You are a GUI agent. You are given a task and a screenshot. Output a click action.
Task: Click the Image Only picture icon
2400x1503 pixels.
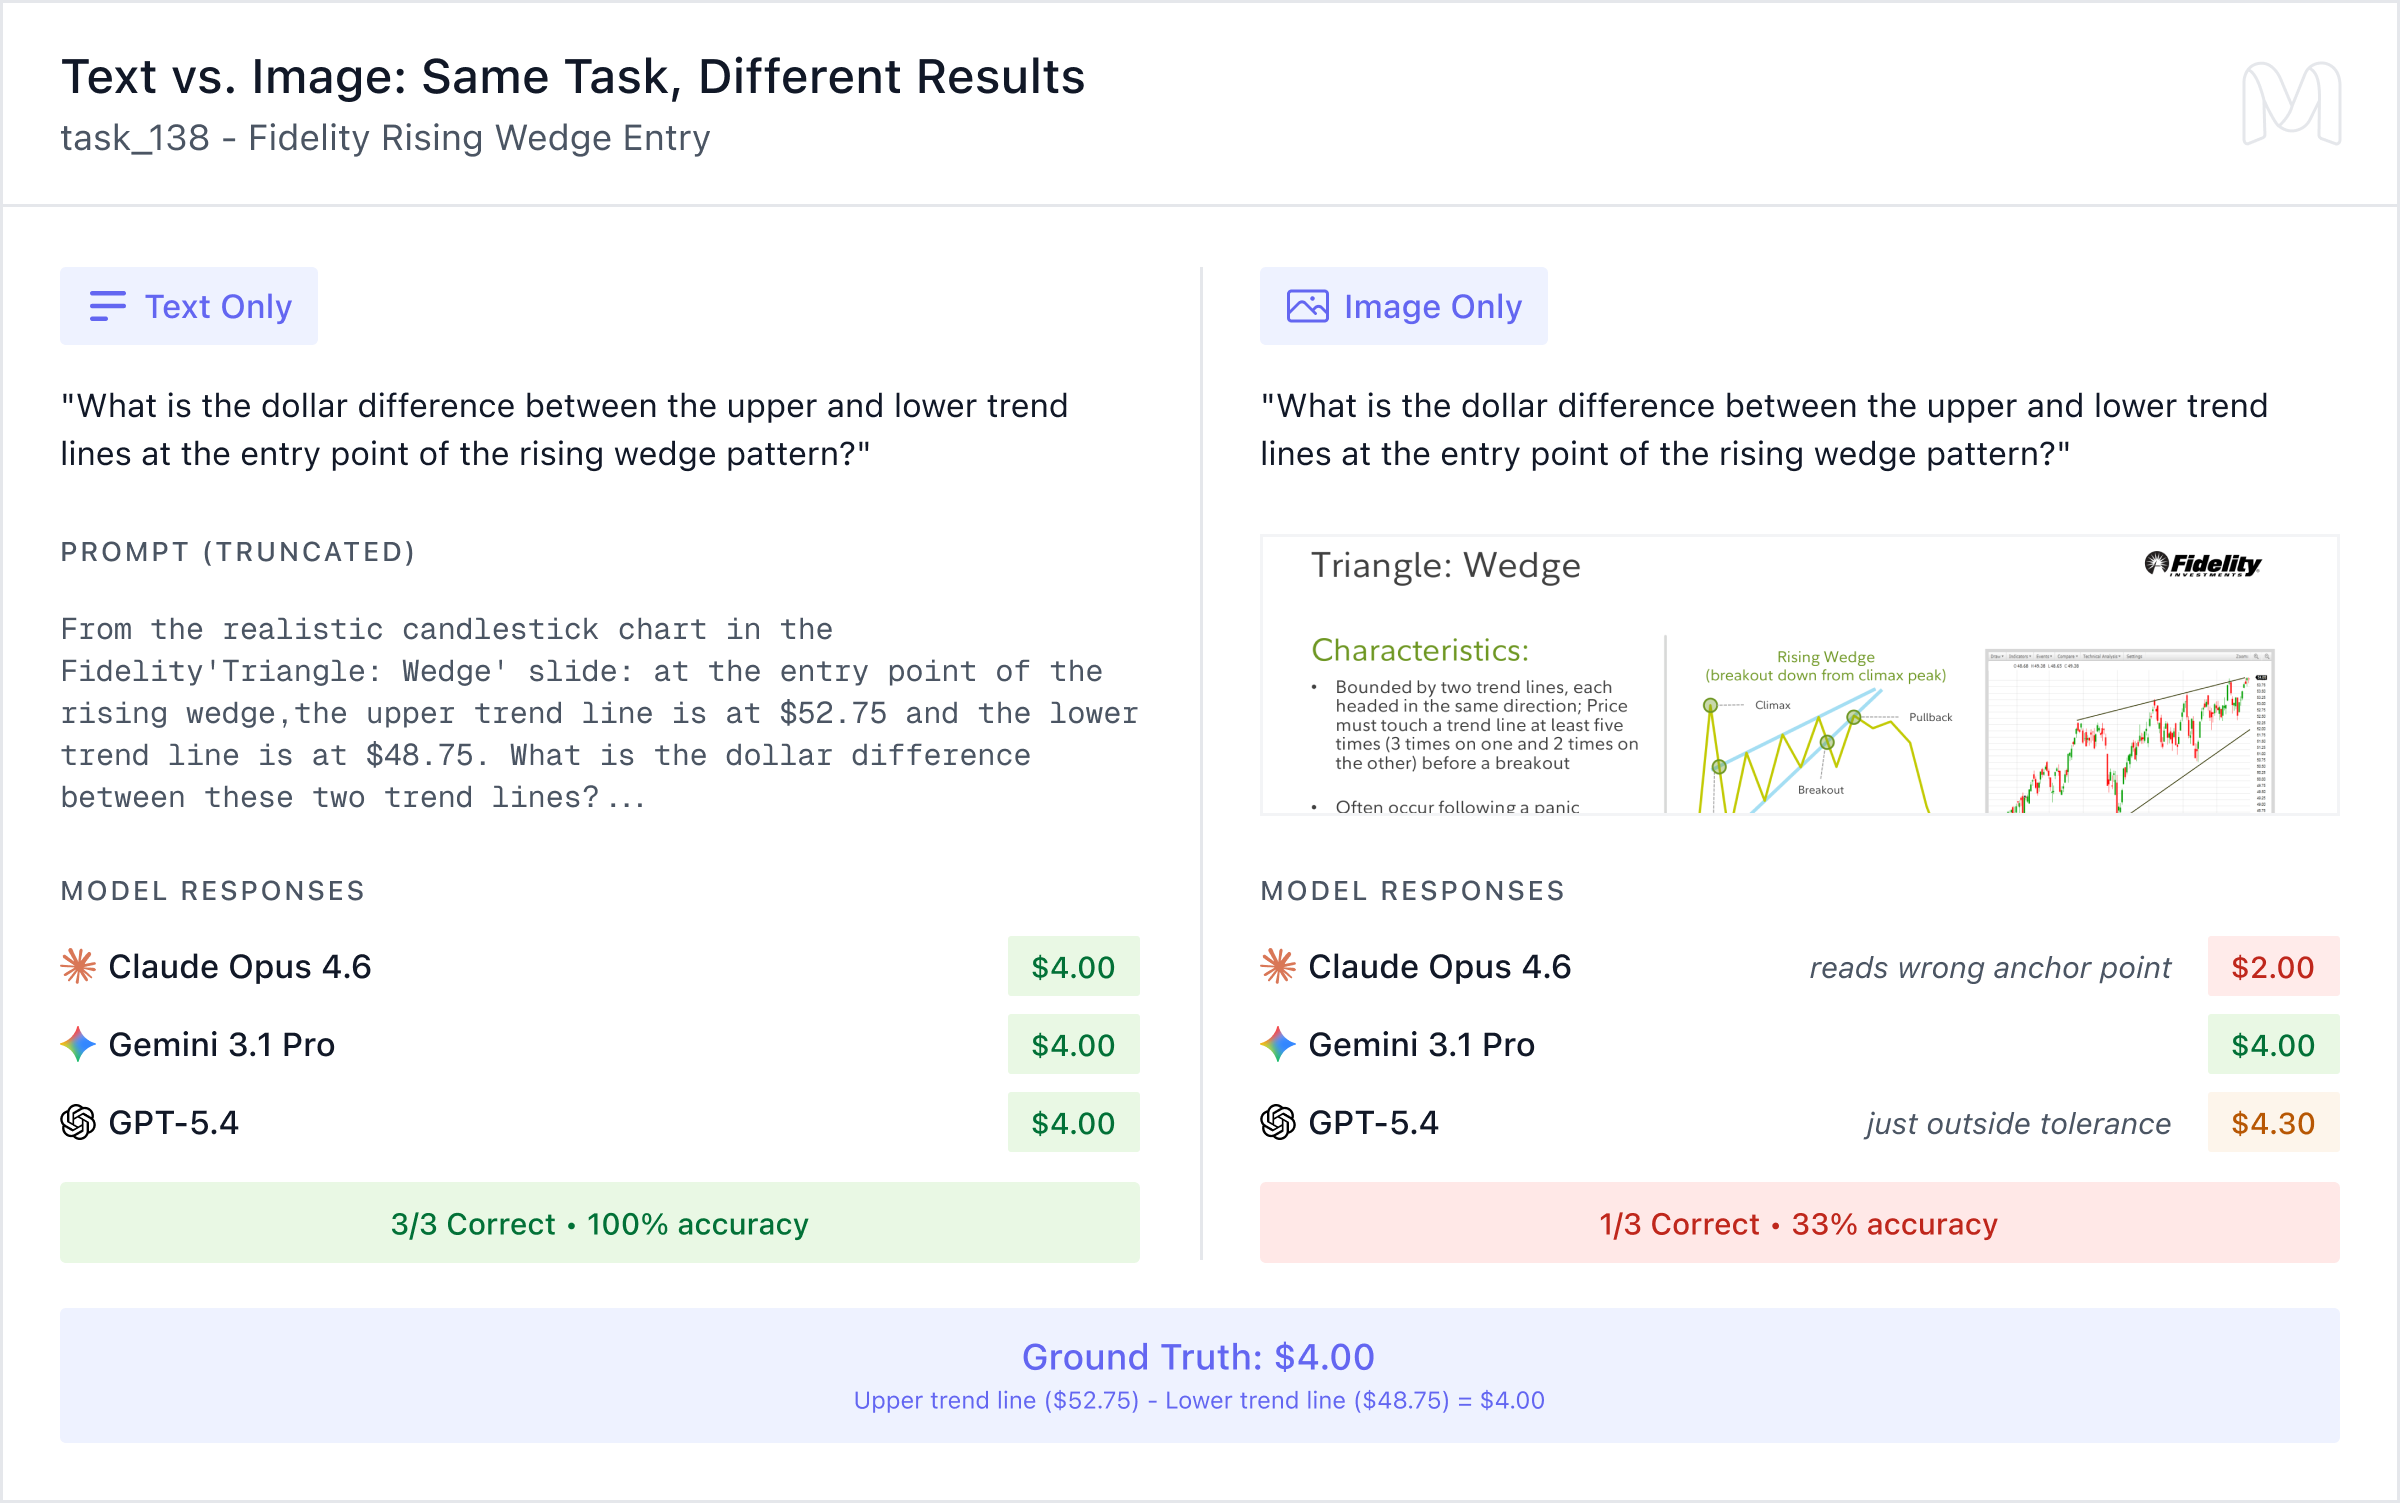(x=1307, y=306)
